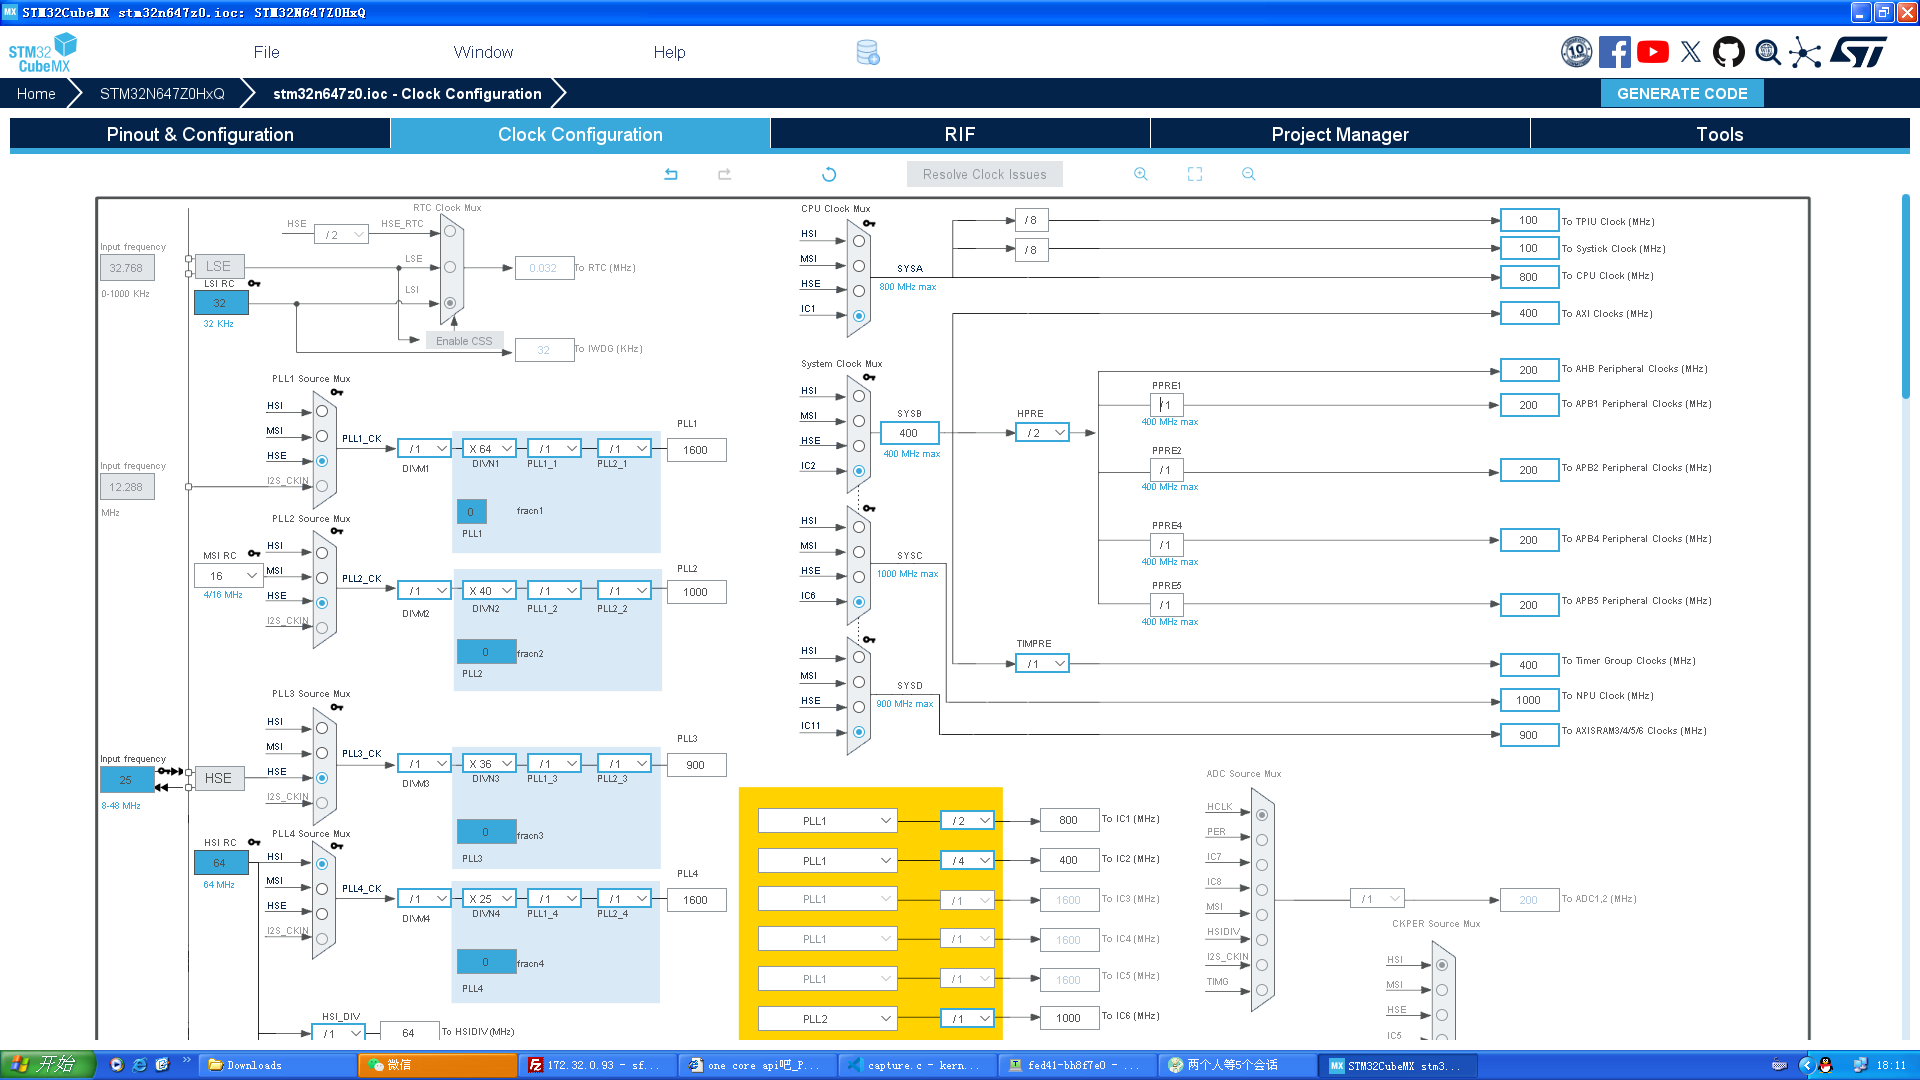
Task: Switch to Project Manager tab
Action: click(1340, 134)
